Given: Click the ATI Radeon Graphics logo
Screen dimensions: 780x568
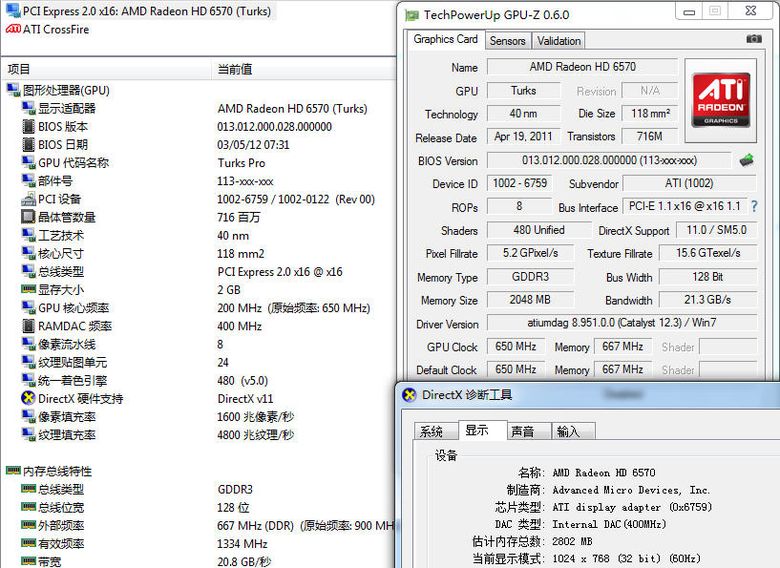Looking at the screenshot, I should [721, 100].
